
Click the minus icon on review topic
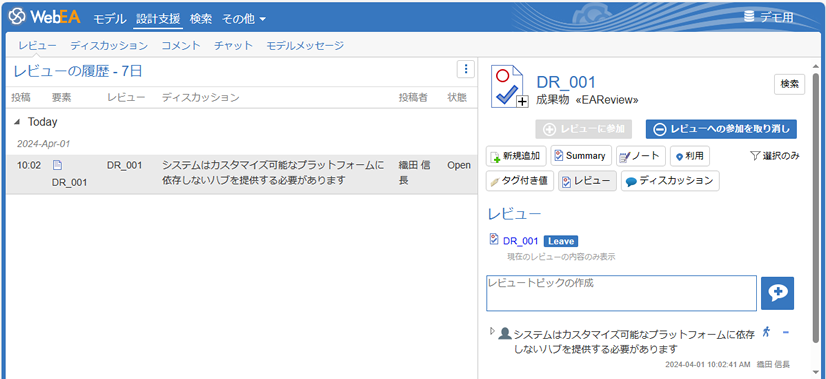coord(785,332)
